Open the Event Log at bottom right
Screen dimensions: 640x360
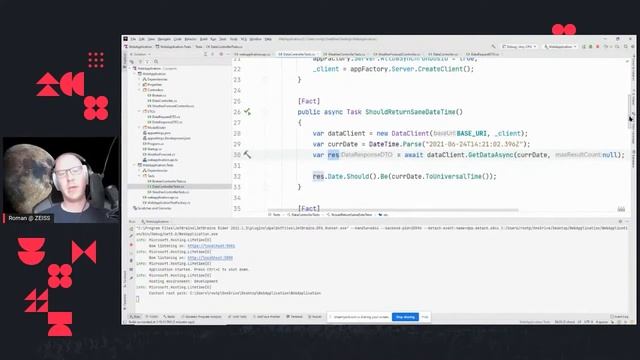(619, 317)
